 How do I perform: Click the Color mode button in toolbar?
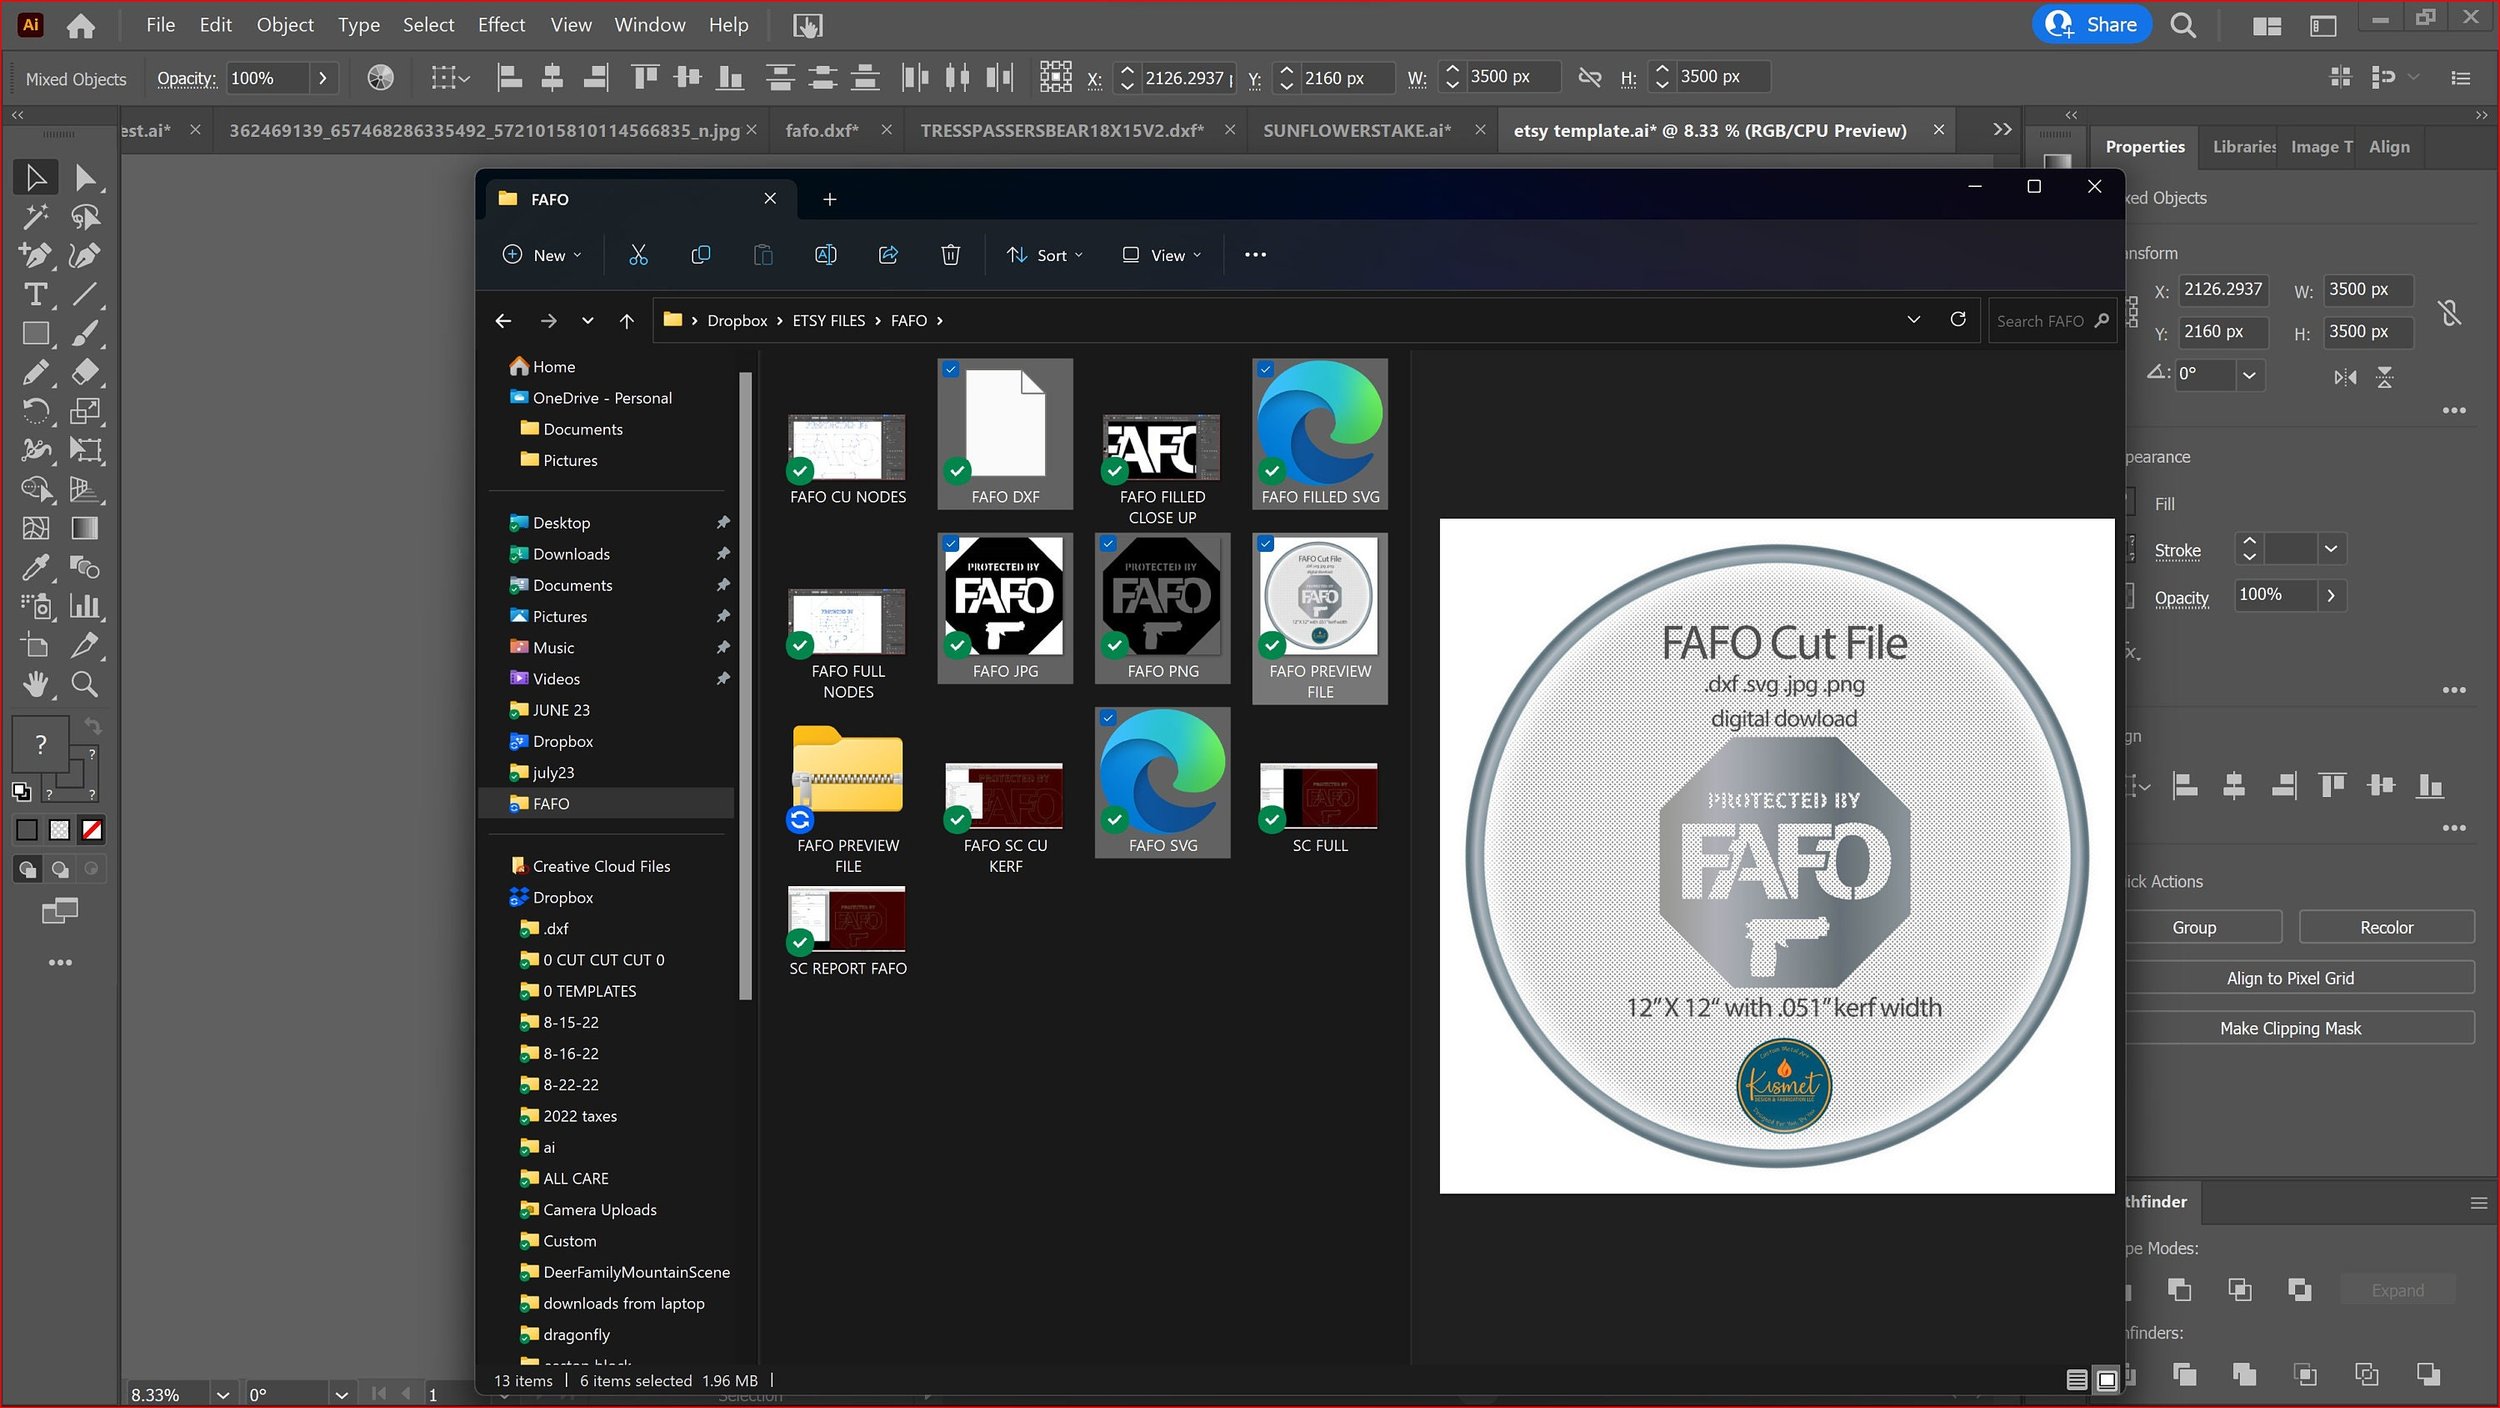point(27,830)
